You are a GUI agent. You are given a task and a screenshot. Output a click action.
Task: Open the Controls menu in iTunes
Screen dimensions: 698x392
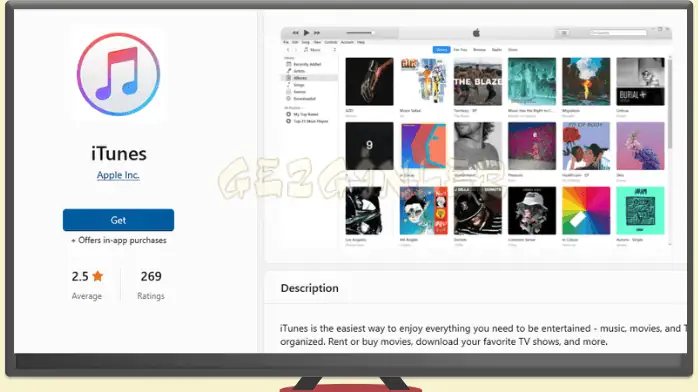331,42
